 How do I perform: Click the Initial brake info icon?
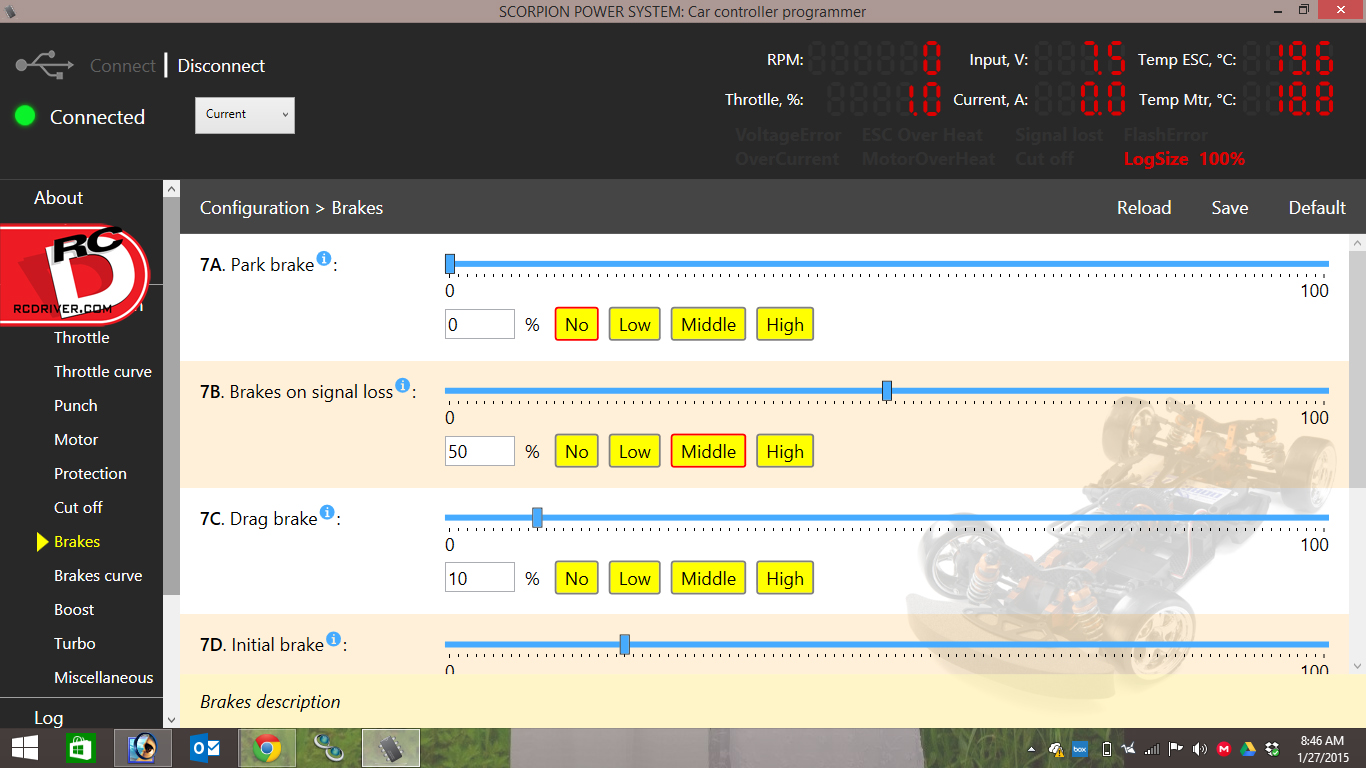[333, 639]
